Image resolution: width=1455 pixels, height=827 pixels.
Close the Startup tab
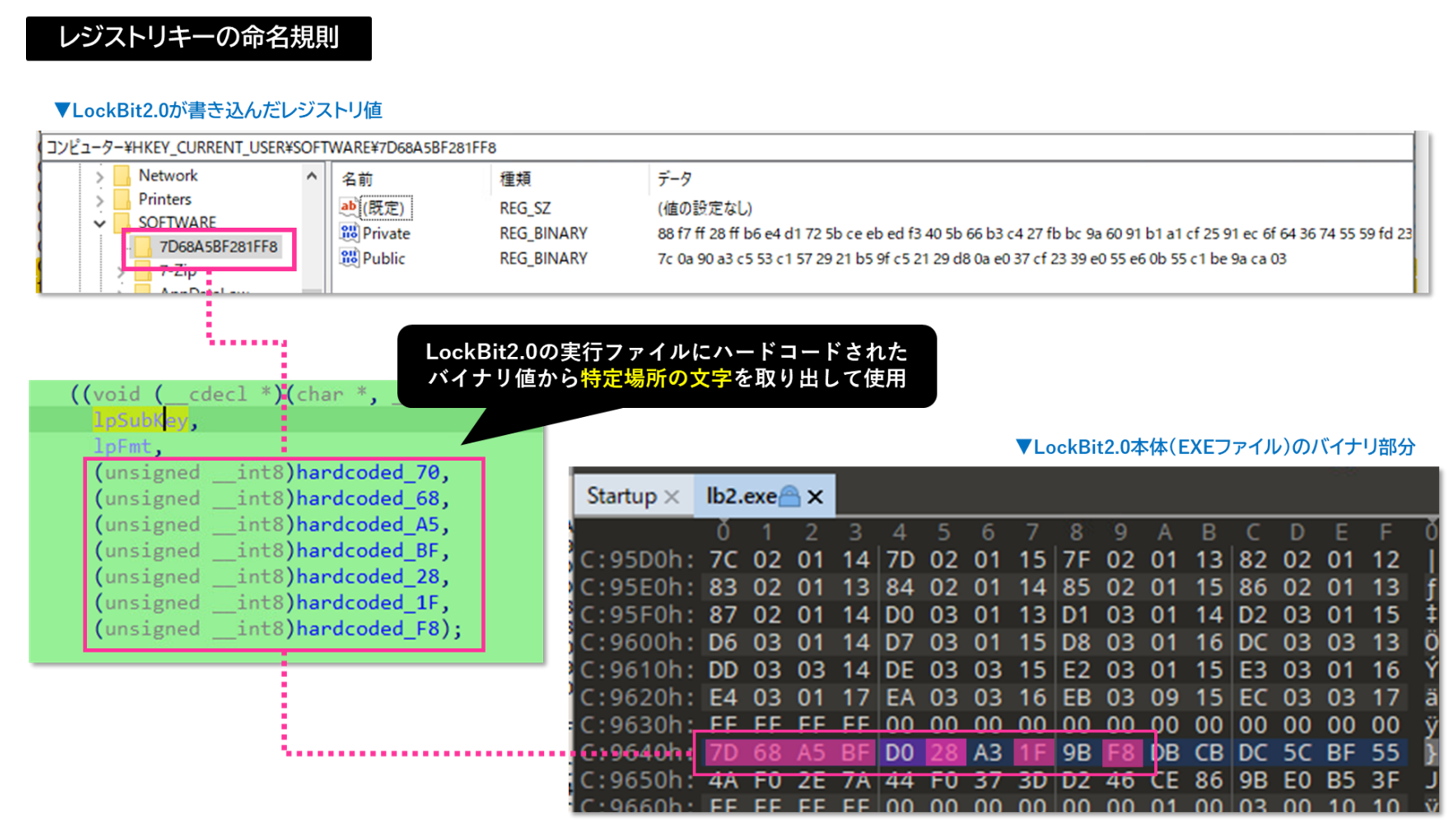[x=671, y=497]
